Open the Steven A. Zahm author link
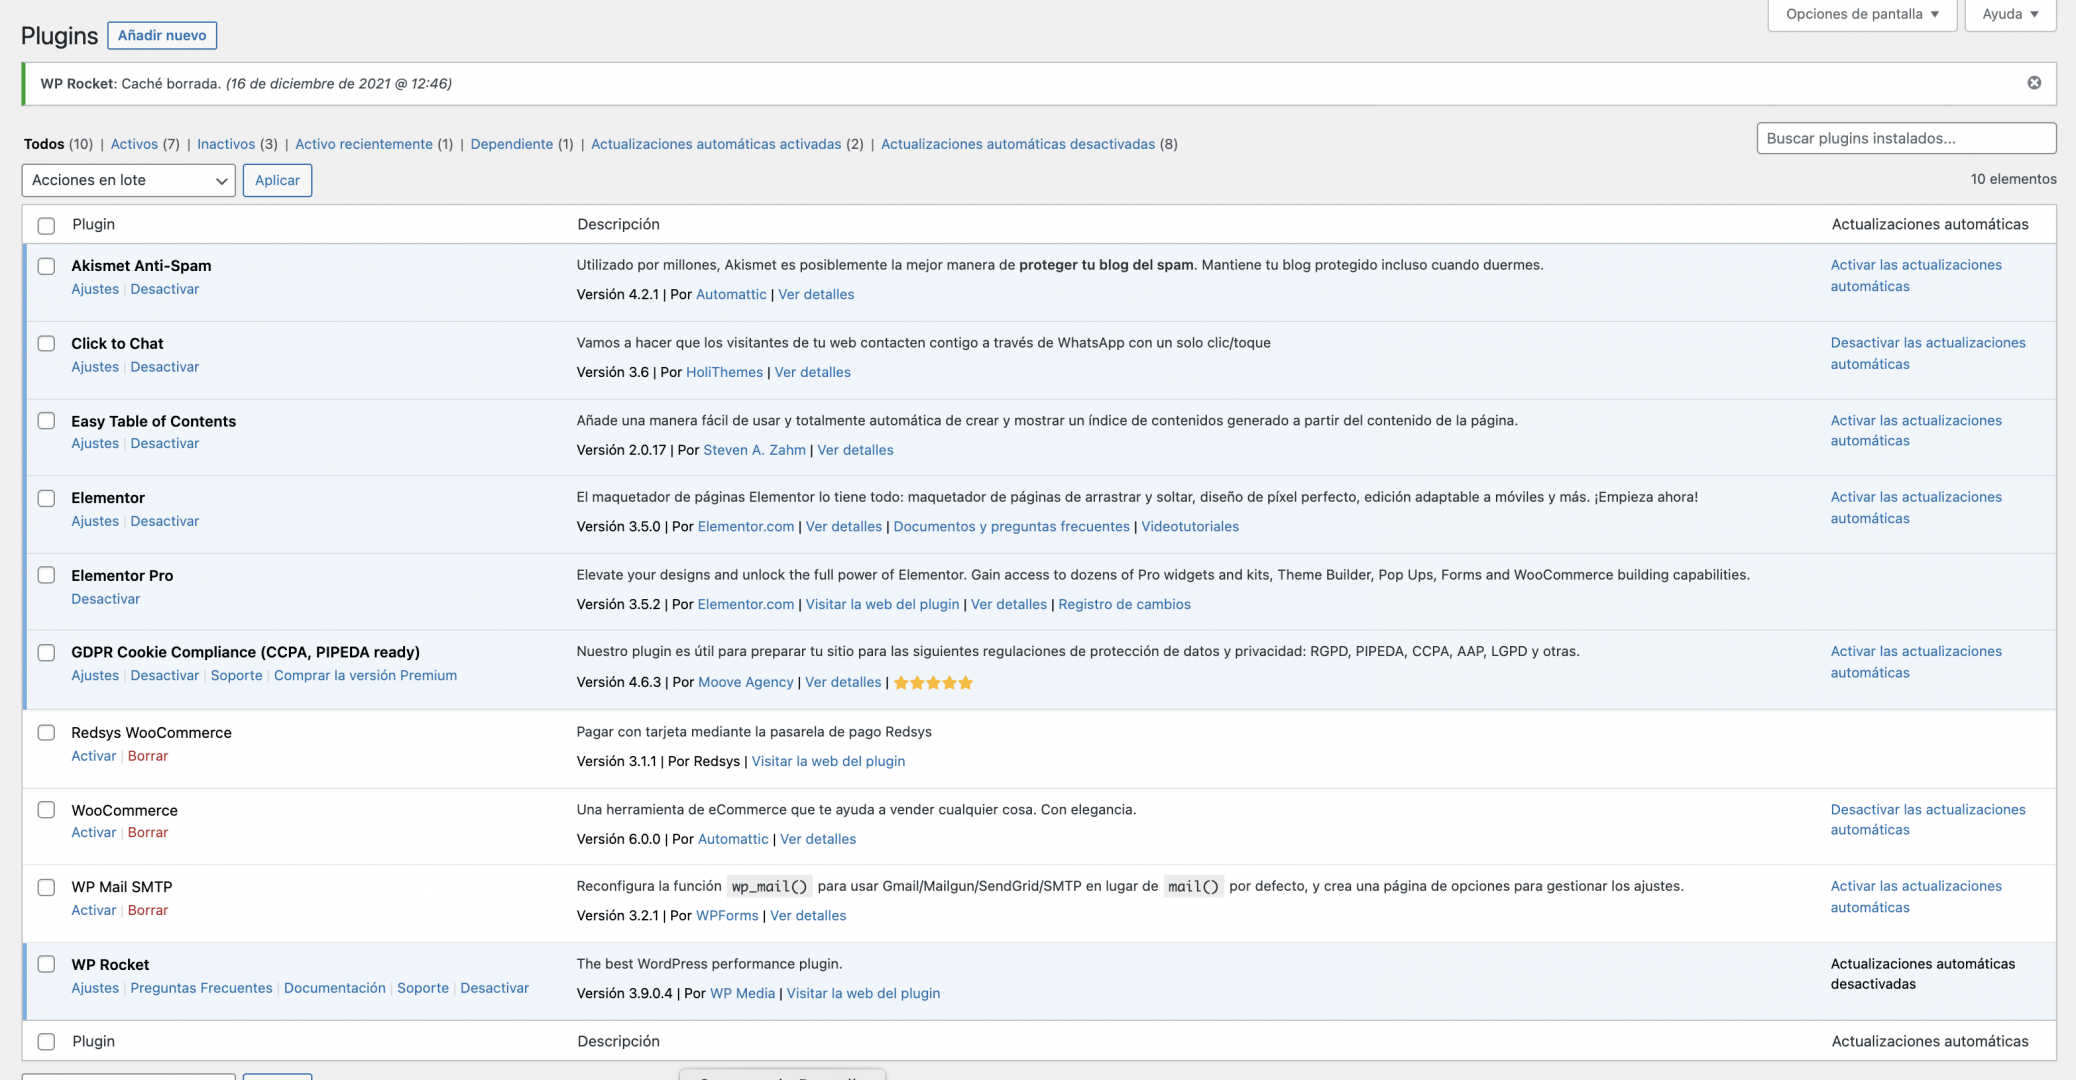2076x1080 pixels. 754,450
